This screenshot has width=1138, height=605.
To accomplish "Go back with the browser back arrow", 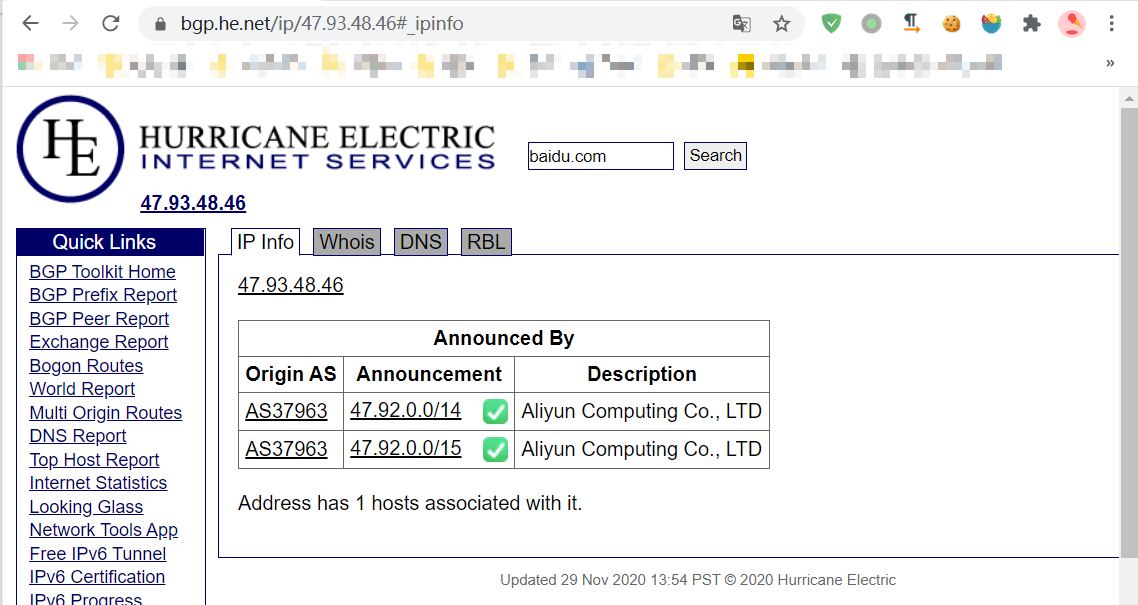I will coord(30,23).
